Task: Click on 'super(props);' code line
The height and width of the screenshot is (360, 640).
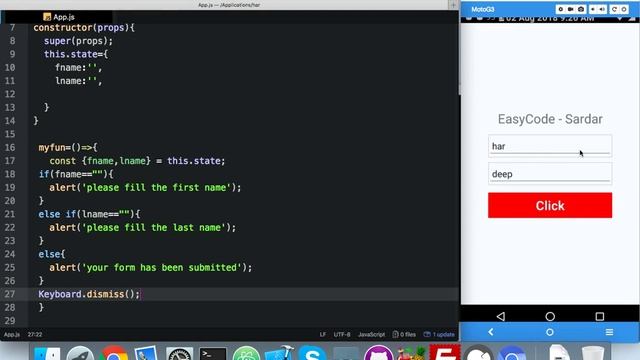Action: (78, 41)
